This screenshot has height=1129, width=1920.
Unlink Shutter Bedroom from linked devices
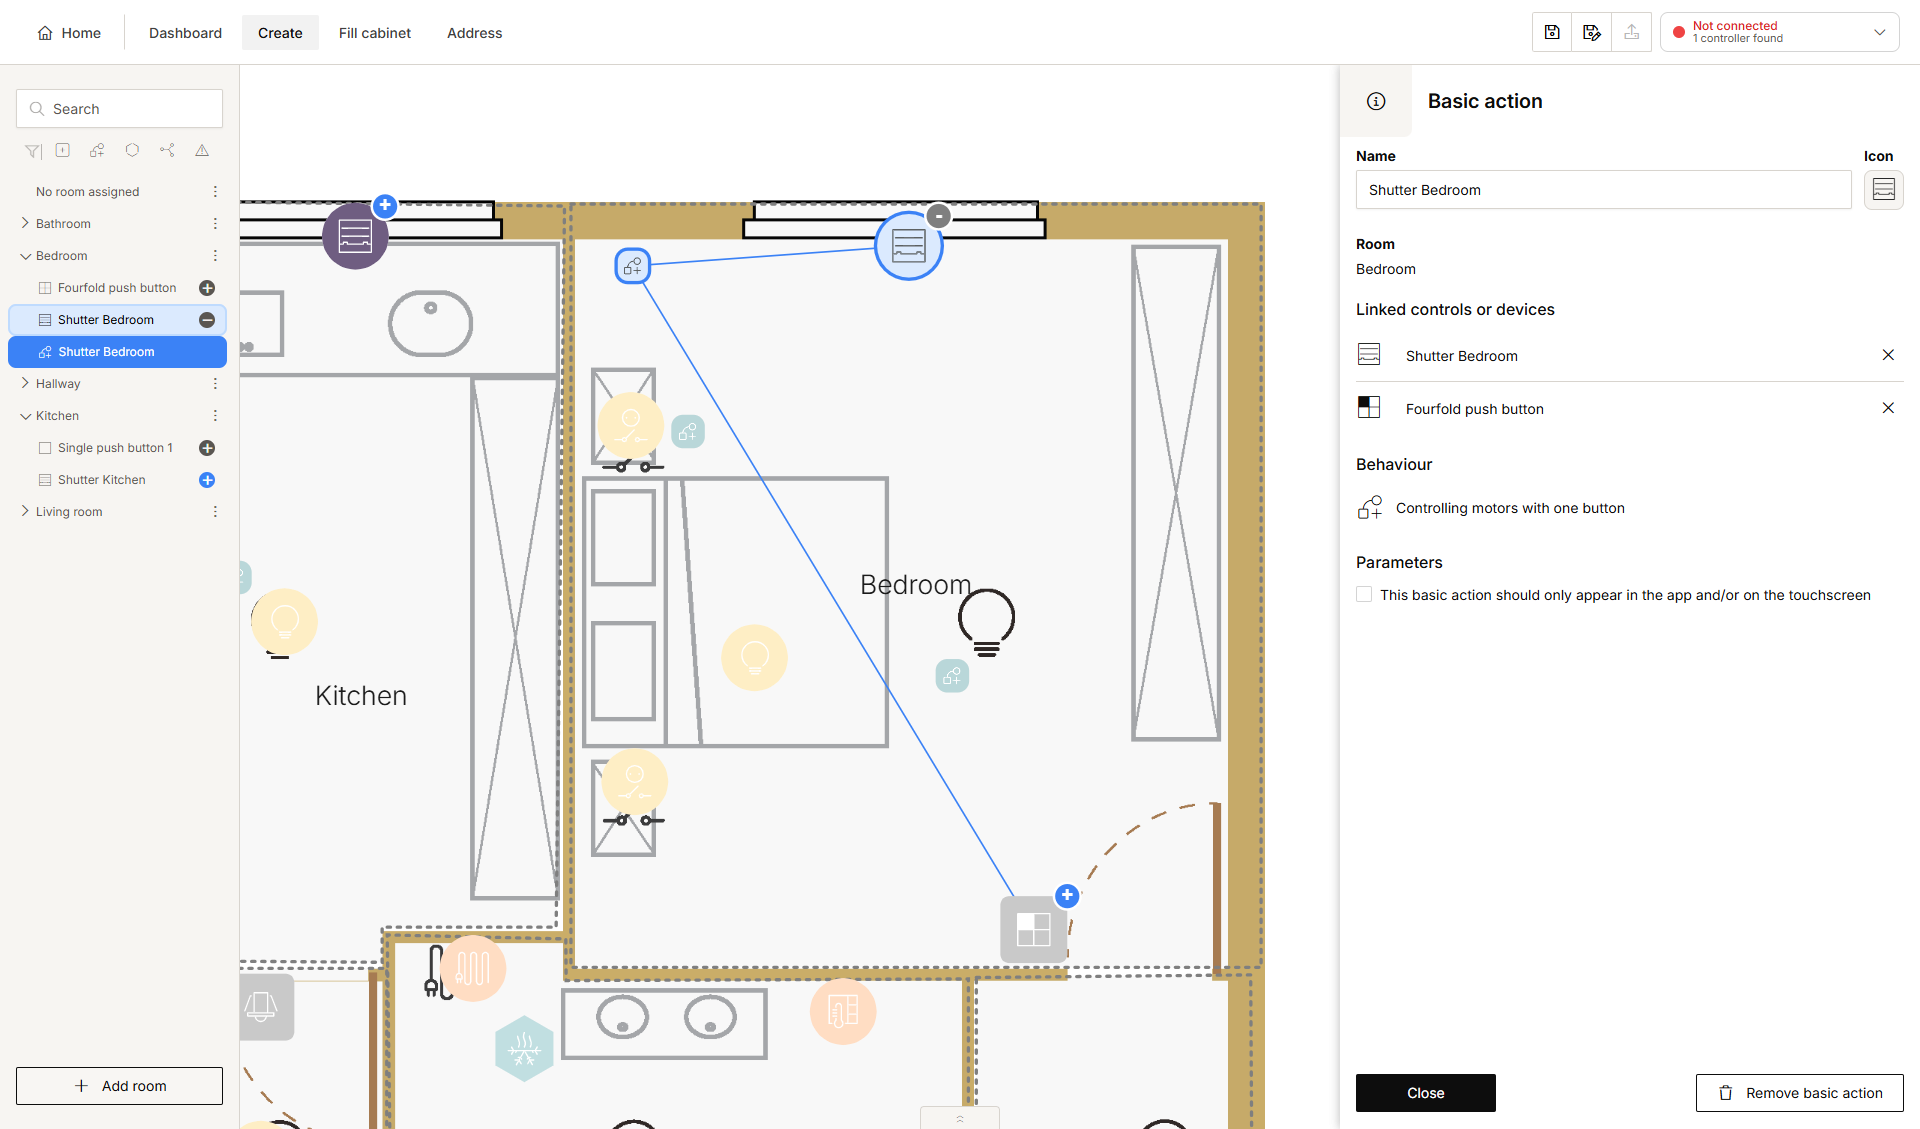(1888, 355)
